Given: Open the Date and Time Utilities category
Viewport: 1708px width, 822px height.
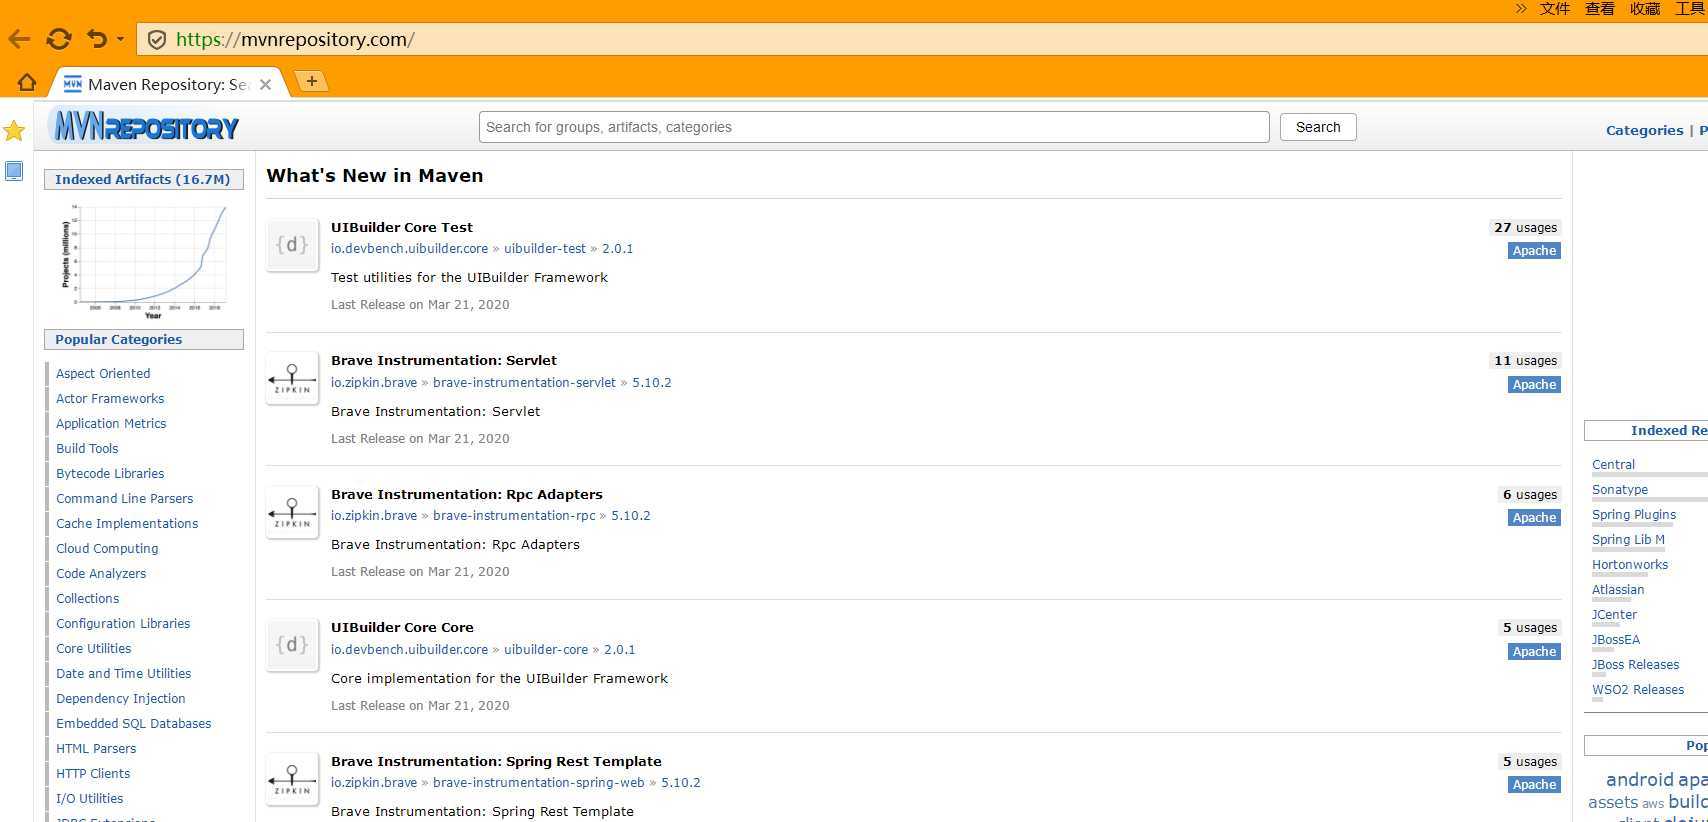Looking at the screenshot, I should point(124,674).
